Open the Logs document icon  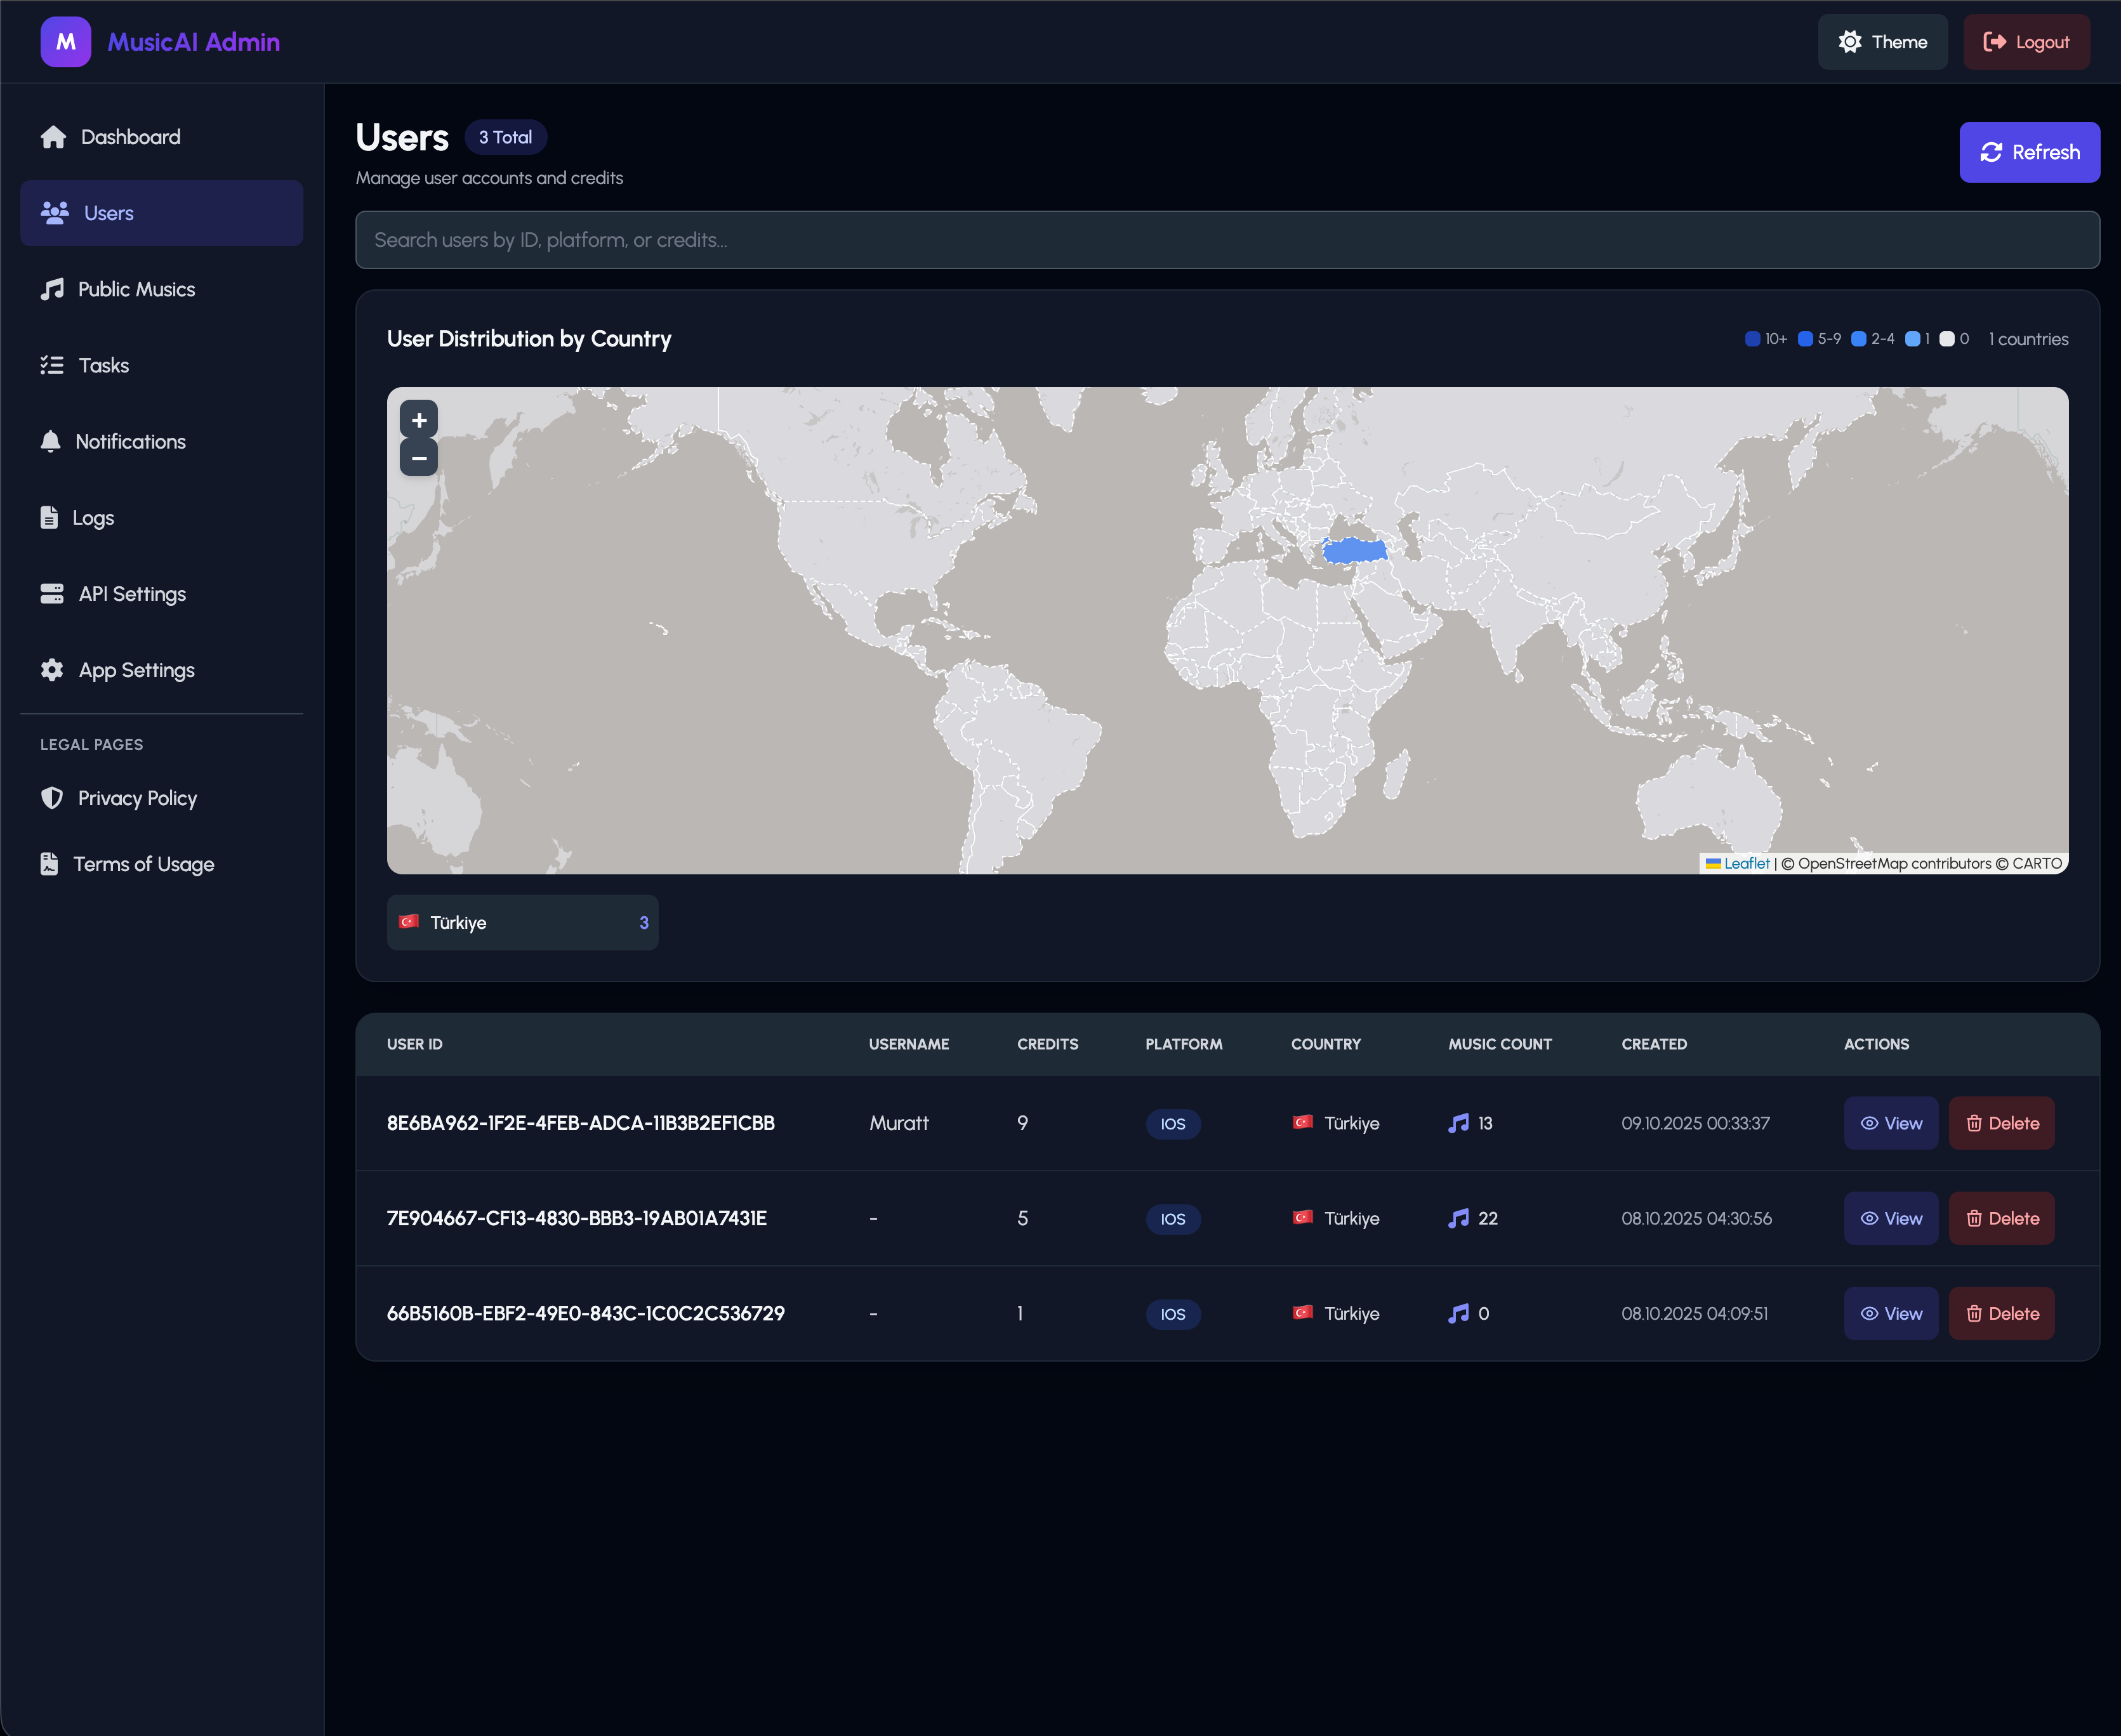click(49, 517)
